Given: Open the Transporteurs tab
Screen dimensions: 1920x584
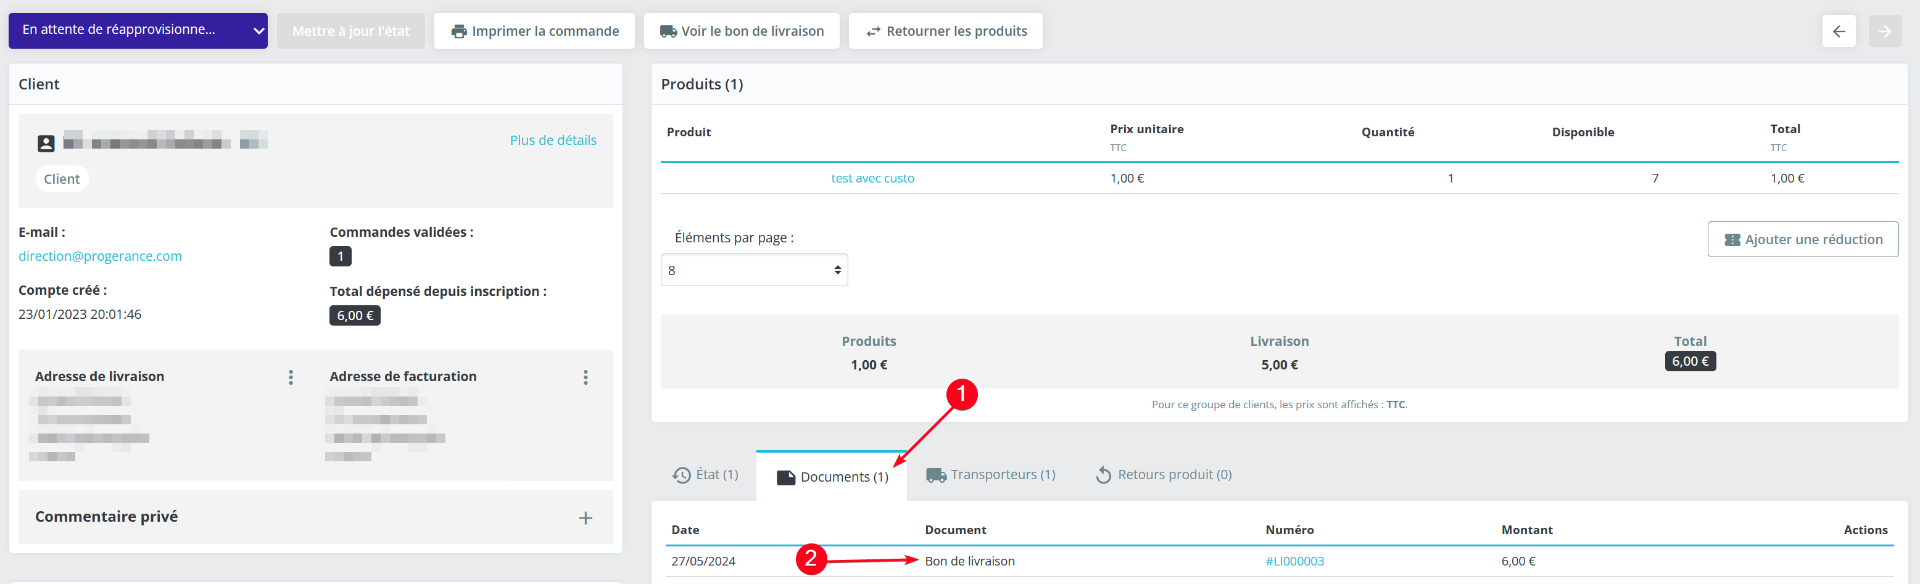Looking at the screenshot, I should pyautogui.click(x=990, y=475).
